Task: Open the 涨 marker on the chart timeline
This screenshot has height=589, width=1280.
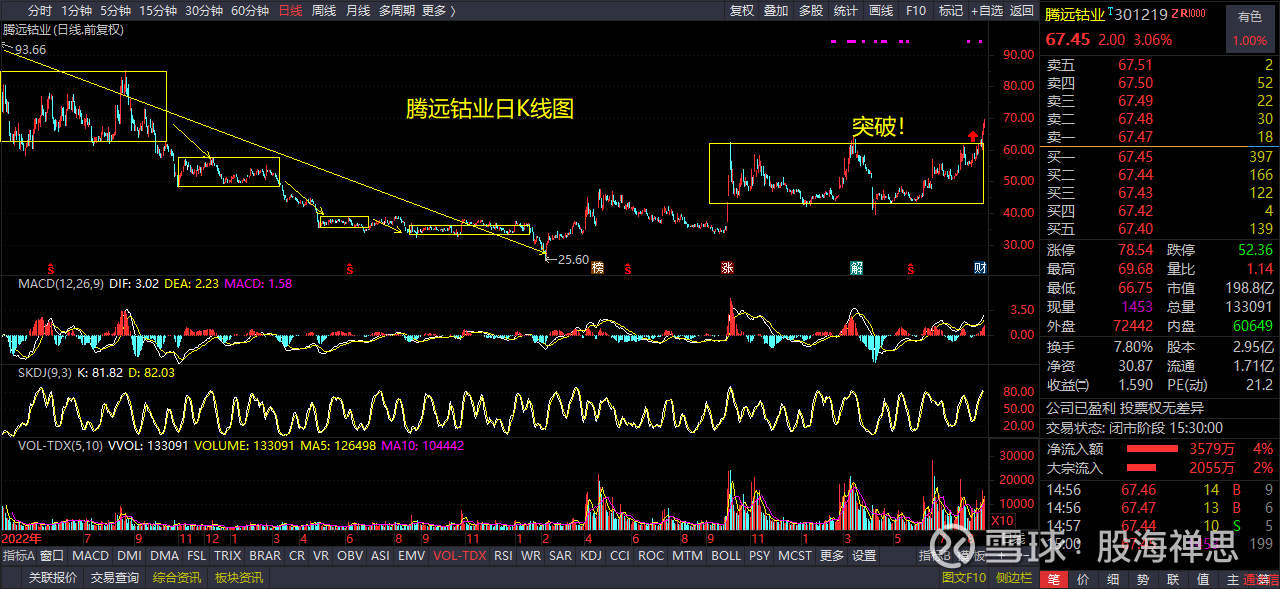Action: 726,267
